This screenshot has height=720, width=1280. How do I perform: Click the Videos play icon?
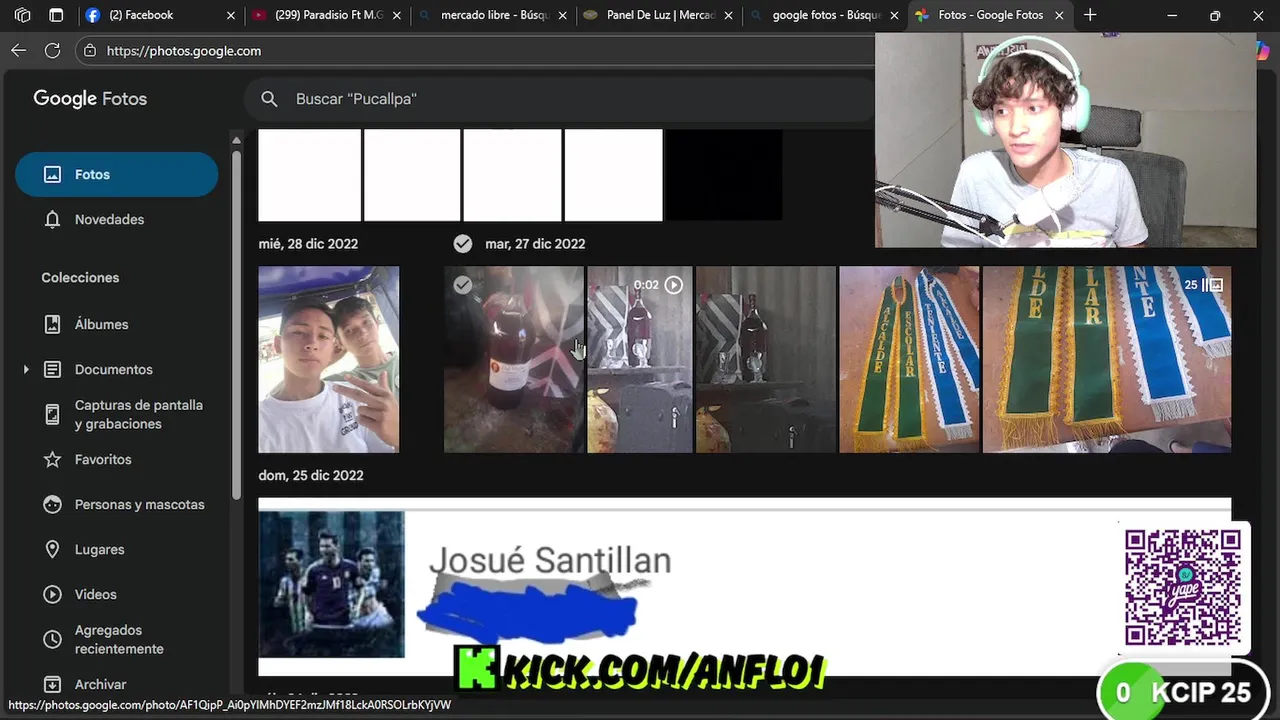pyautogui.click(x=53, y=595)
